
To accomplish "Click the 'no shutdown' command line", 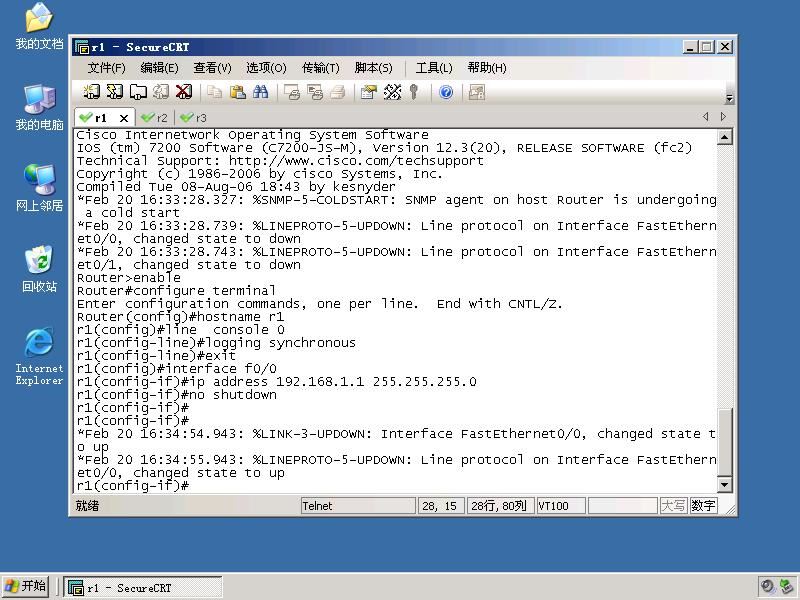I will (177, 394).
